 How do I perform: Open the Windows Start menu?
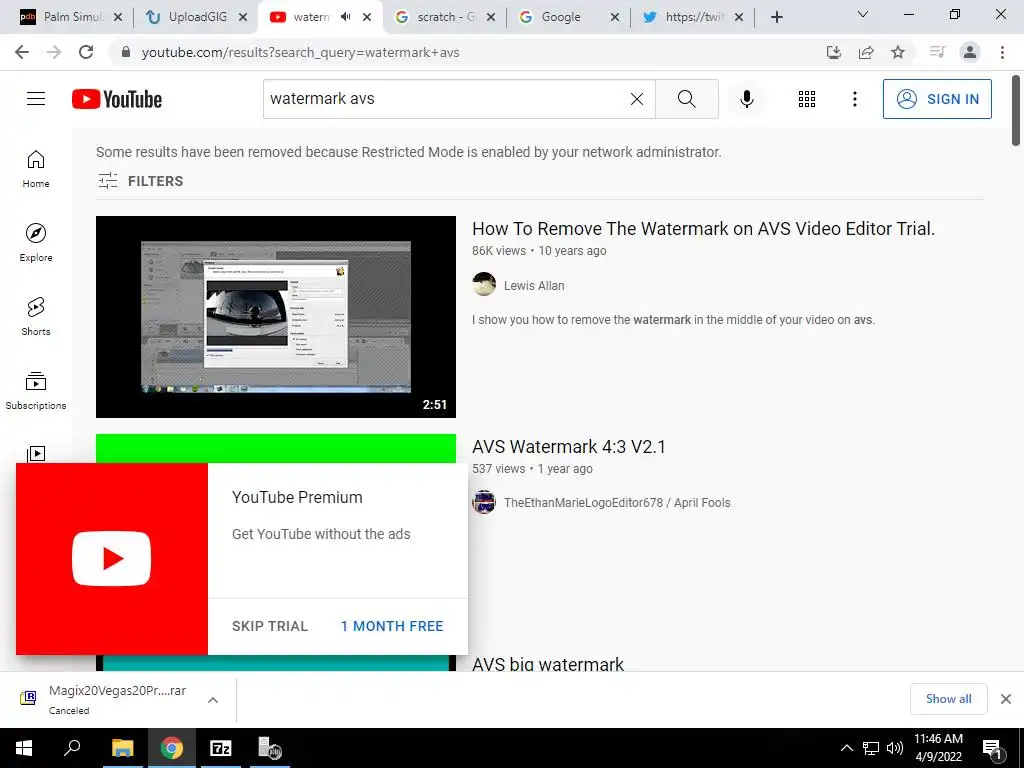tap(24, 748)
